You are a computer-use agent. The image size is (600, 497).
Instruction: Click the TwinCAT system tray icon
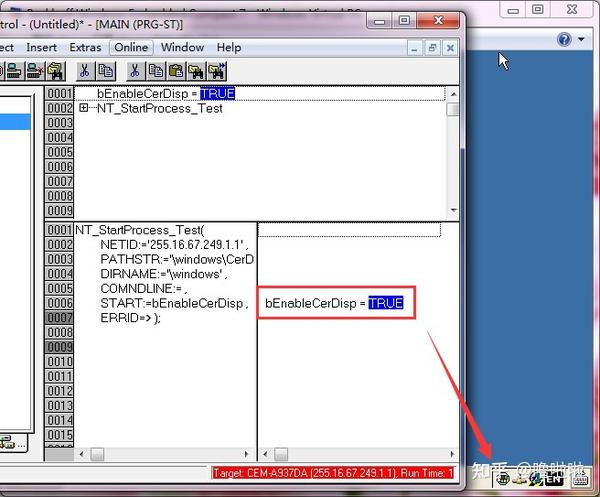(x=504, y=479)
